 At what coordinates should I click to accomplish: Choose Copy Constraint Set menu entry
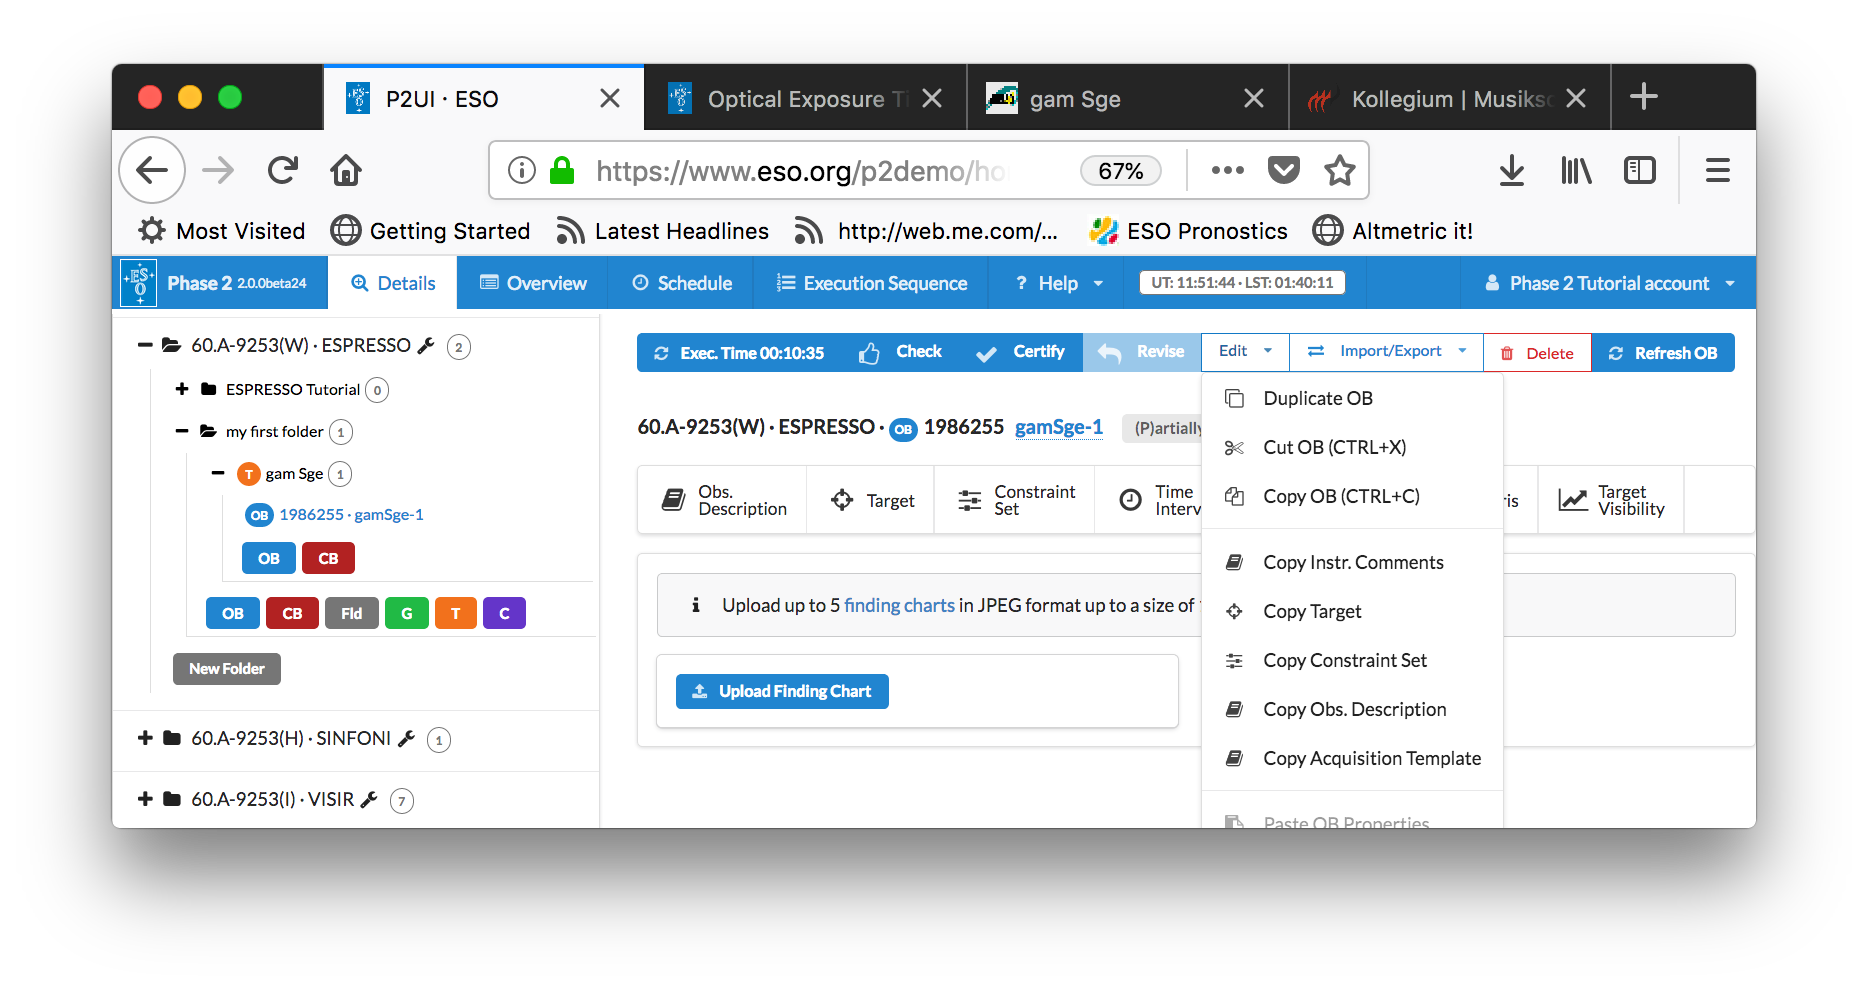point(1344,661)
